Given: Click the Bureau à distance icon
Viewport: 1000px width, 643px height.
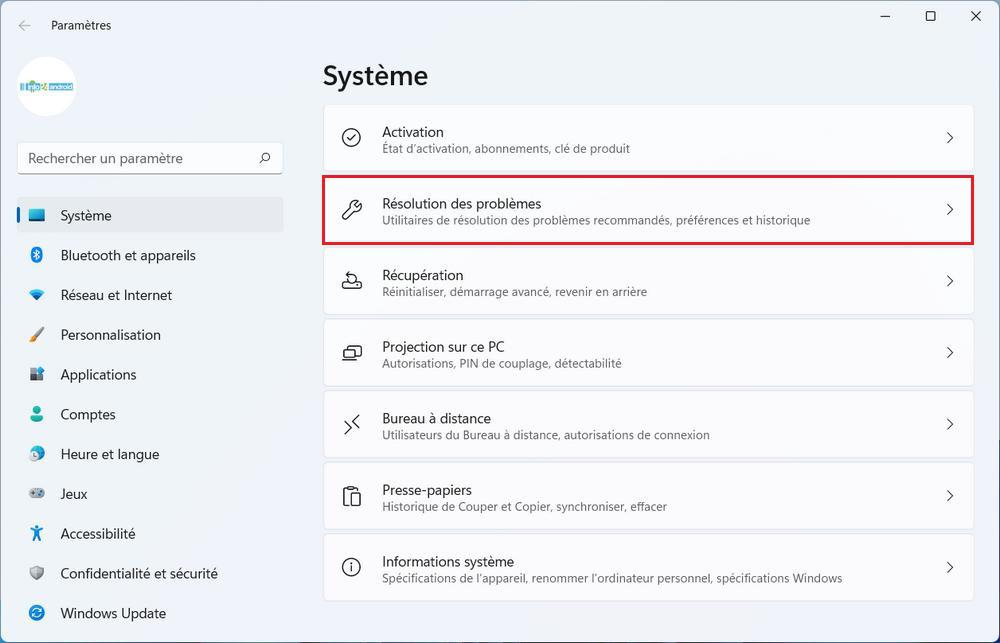Looking at the screenshot, I should click(351, 424).
